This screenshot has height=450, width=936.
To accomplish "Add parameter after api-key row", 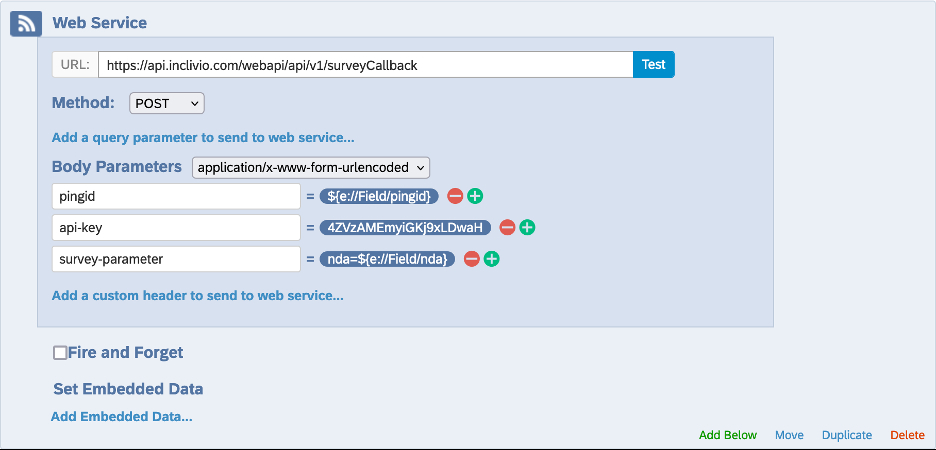I will click(527, 227).
